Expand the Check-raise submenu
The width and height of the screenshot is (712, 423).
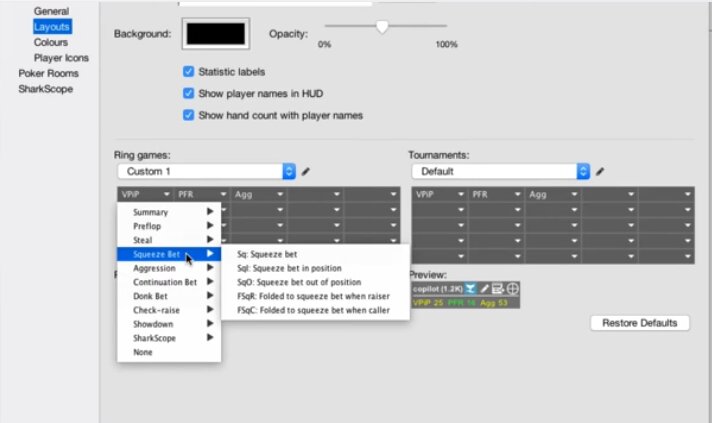point(169,310)
